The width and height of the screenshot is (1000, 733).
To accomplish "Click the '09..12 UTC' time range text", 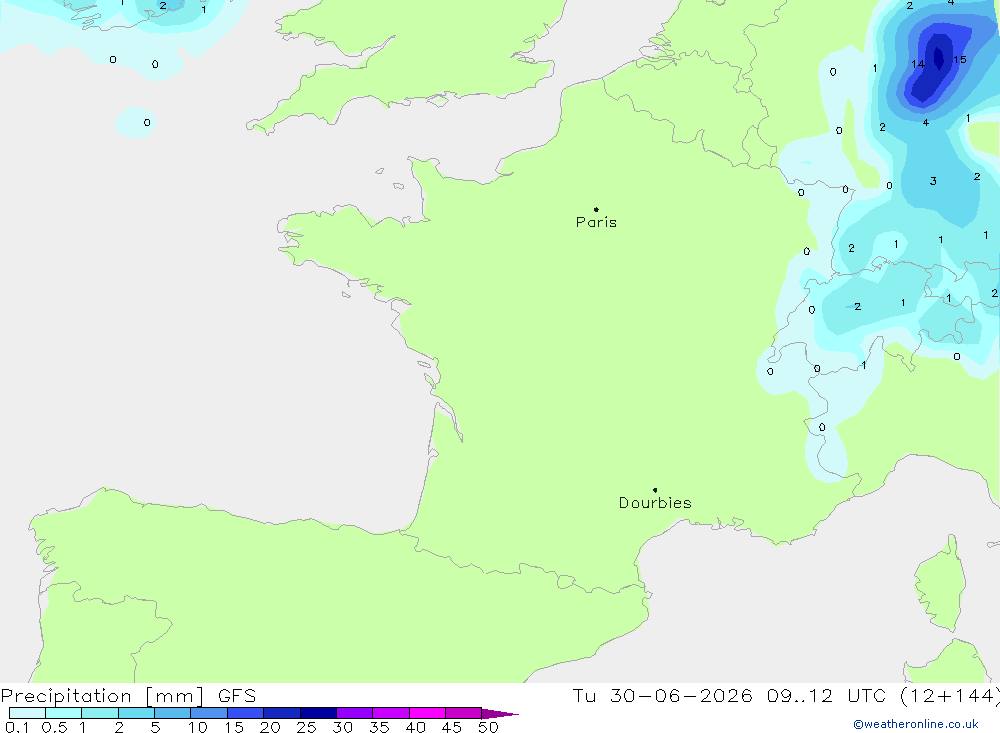I will [x=826, y=695].
